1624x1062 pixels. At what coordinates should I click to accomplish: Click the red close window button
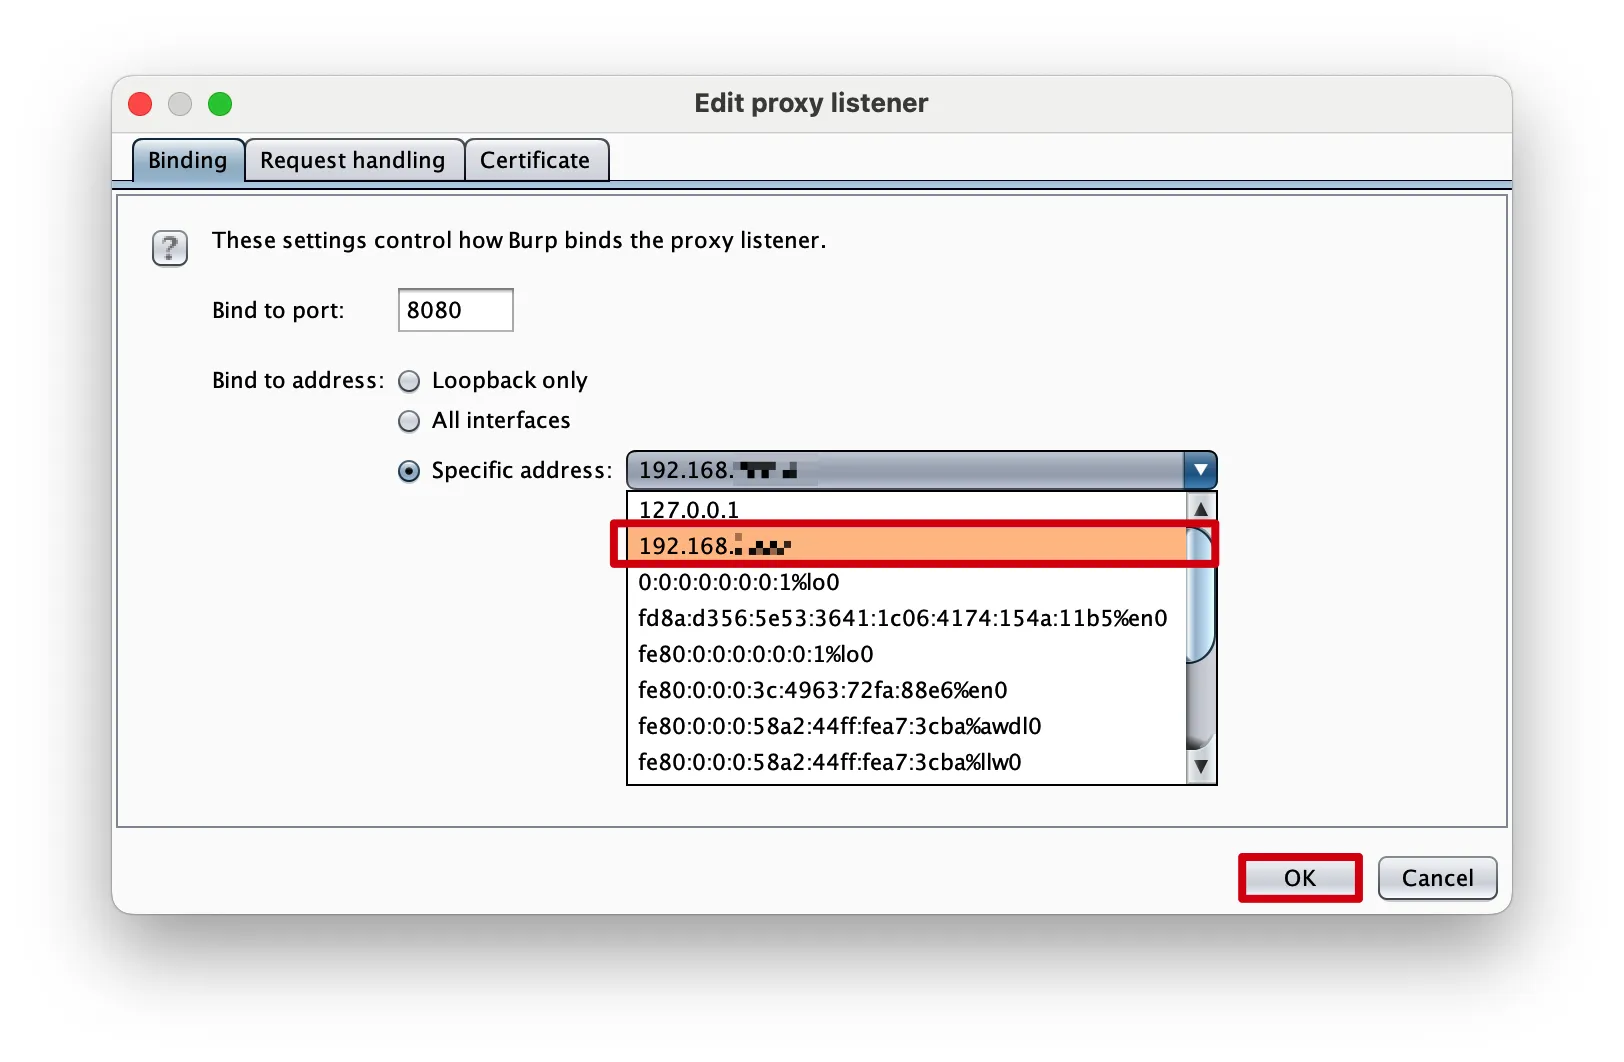pyautogui.click(x=141, y=104)
